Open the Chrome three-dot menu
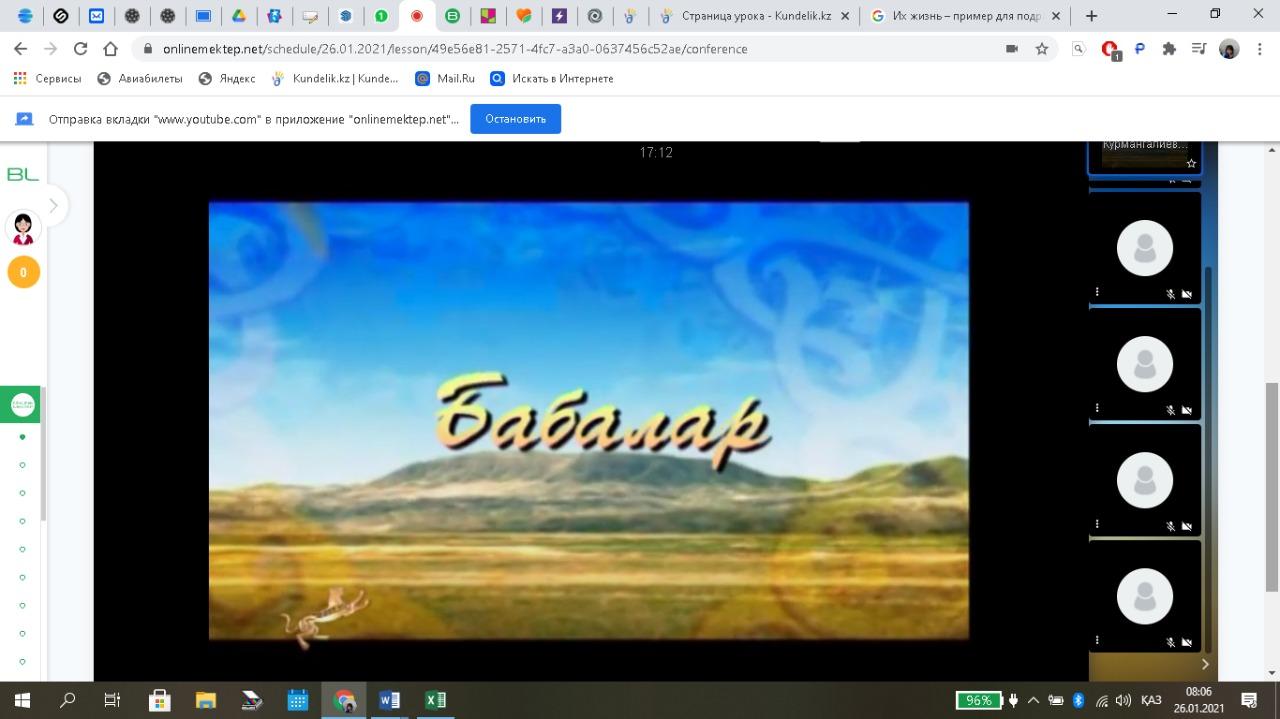The height and width of the screenshot is (719, 1280). pyautogui.click(x=1260, y=49)
